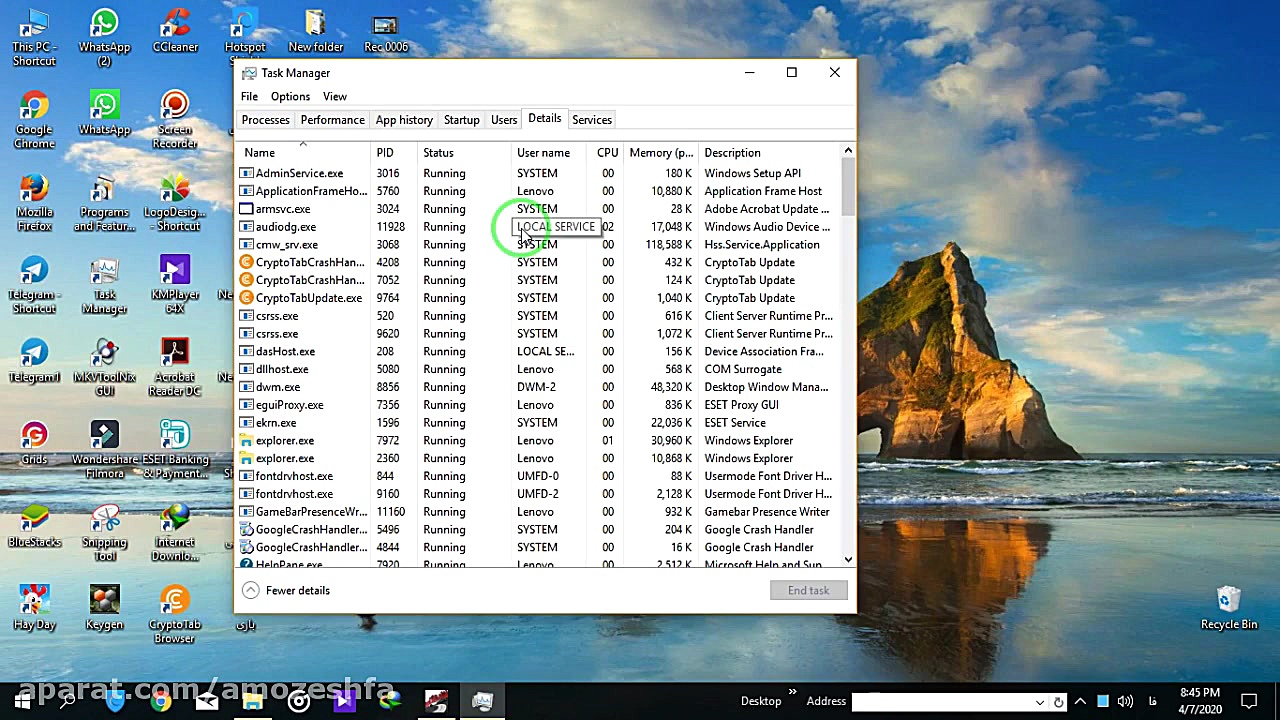Open Internet Download Manager from the taskbar
Viewport: 1280px width, 720px height.
390,700
